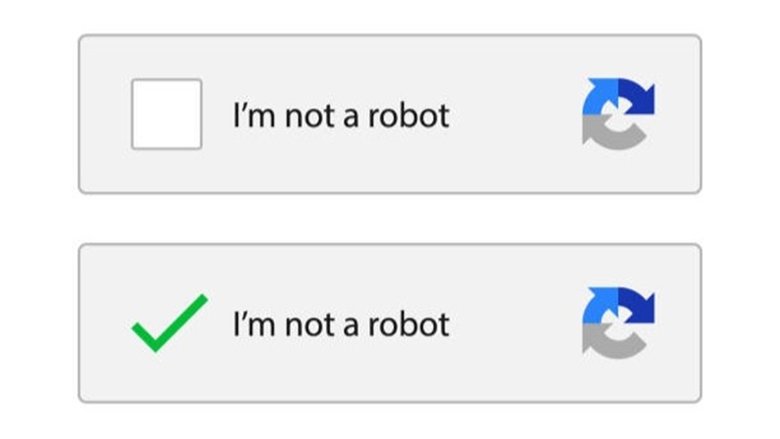Click the green checkmark in the verified widget
Screen dimensions: 780x439
[x=168, y=322]
